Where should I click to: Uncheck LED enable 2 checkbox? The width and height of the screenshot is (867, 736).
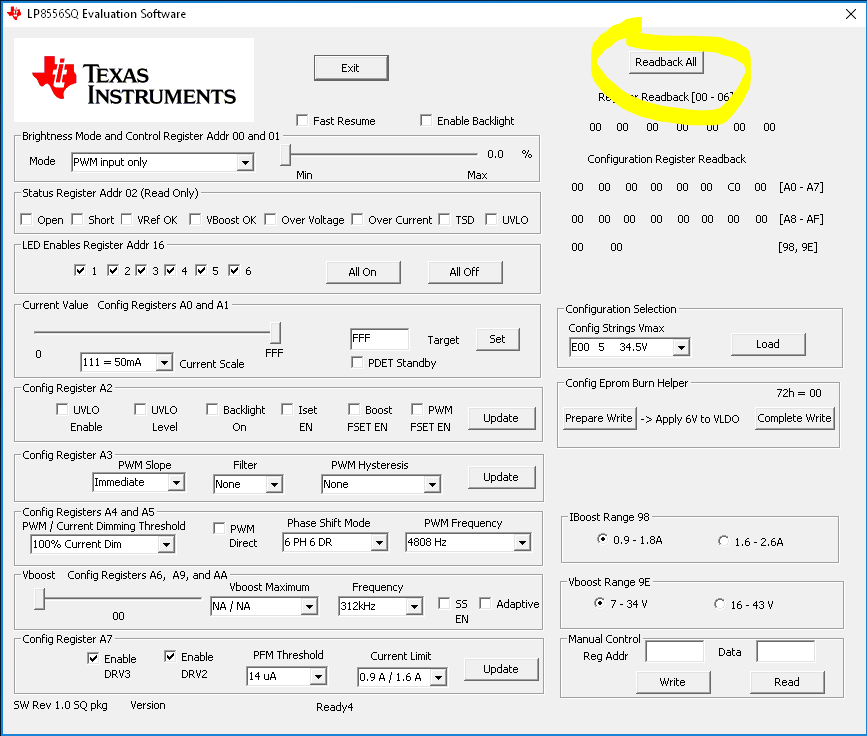[x=113, y=270]
